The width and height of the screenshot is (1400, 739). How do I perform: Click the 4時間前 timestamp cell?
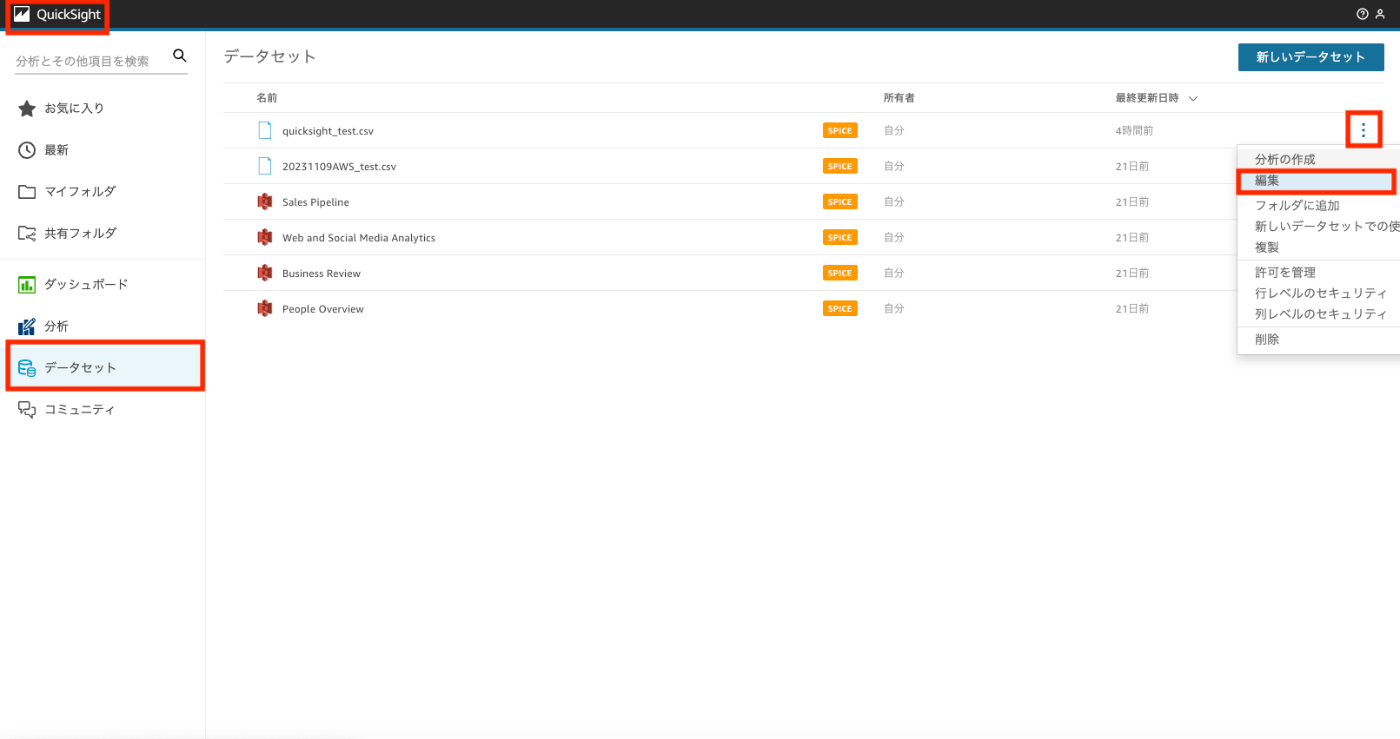(1135, 131)
